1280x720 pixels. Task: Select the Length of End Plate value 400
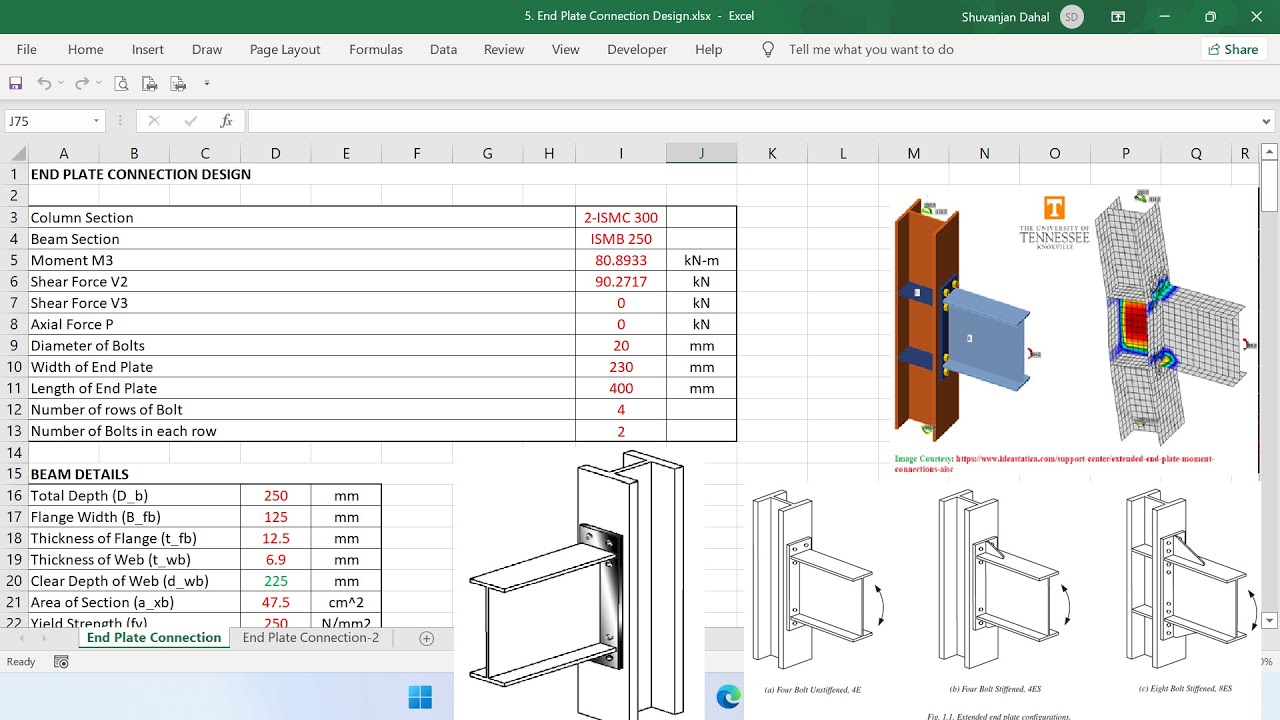(x=621, y=388)
